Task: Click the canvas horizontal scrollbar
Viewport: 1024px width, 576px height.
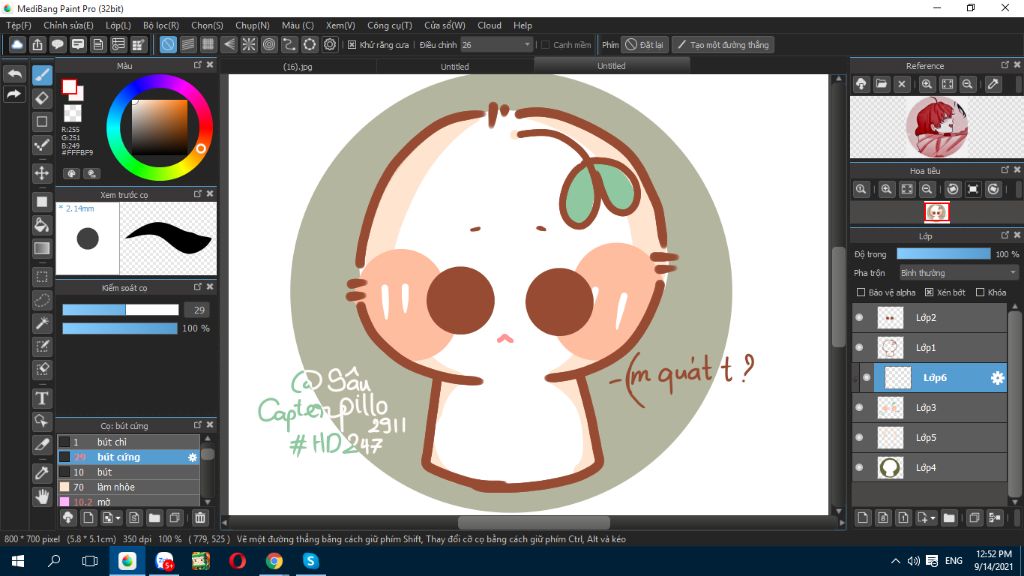Action: [534, 522]
